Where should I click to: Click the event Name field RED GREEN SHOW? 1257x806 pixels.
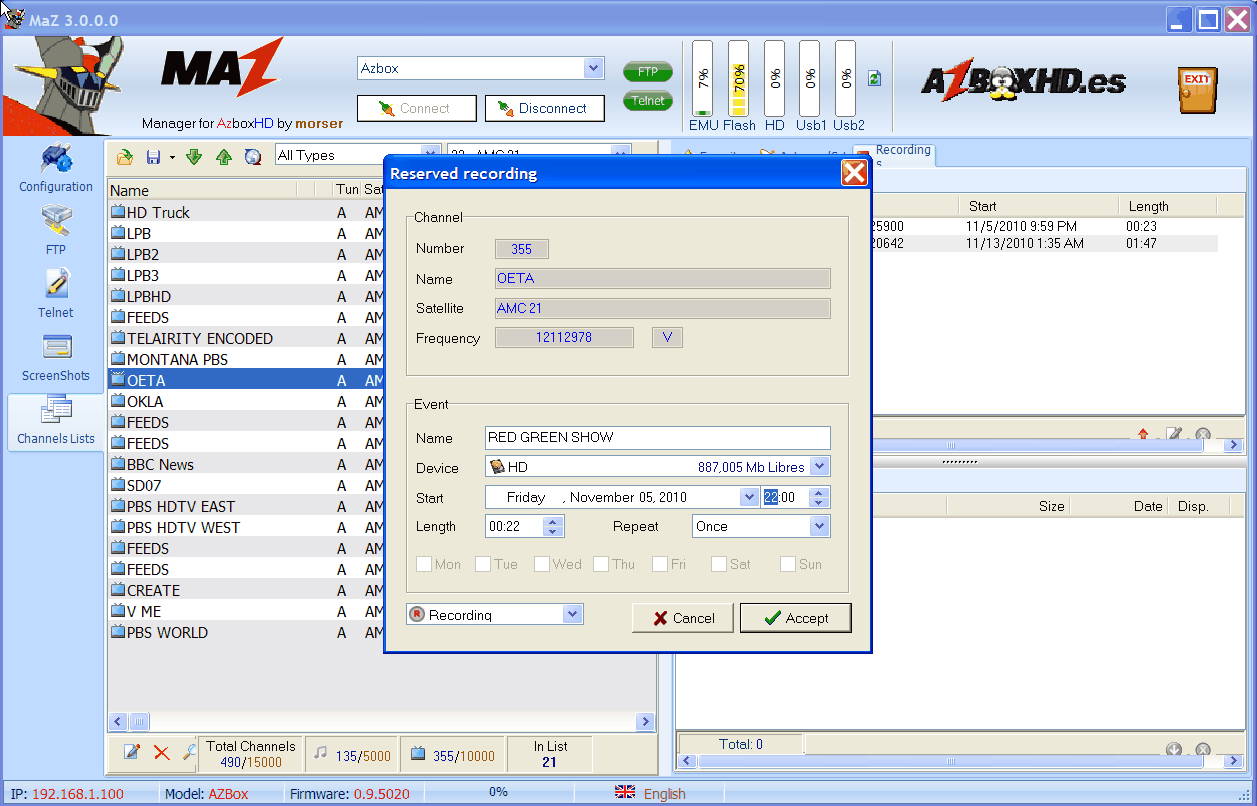coord(657,438)
